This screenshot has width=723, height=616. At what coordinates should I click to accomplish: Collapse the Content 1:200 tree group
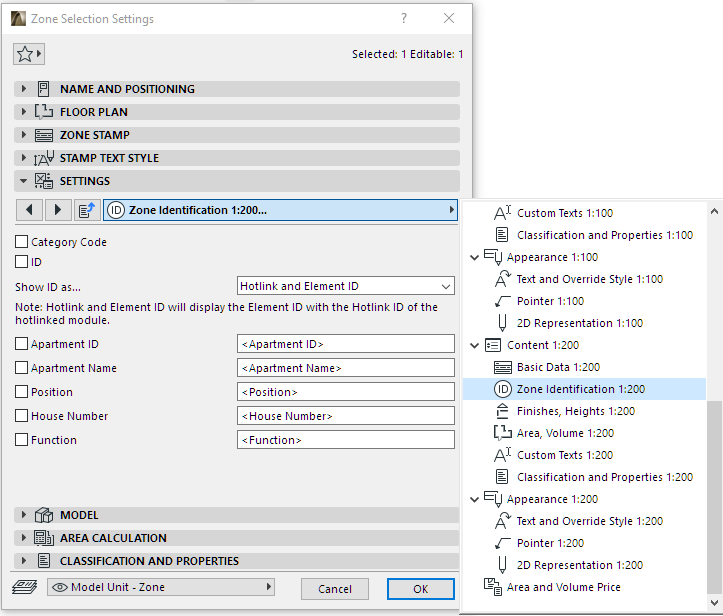(474, 345)
